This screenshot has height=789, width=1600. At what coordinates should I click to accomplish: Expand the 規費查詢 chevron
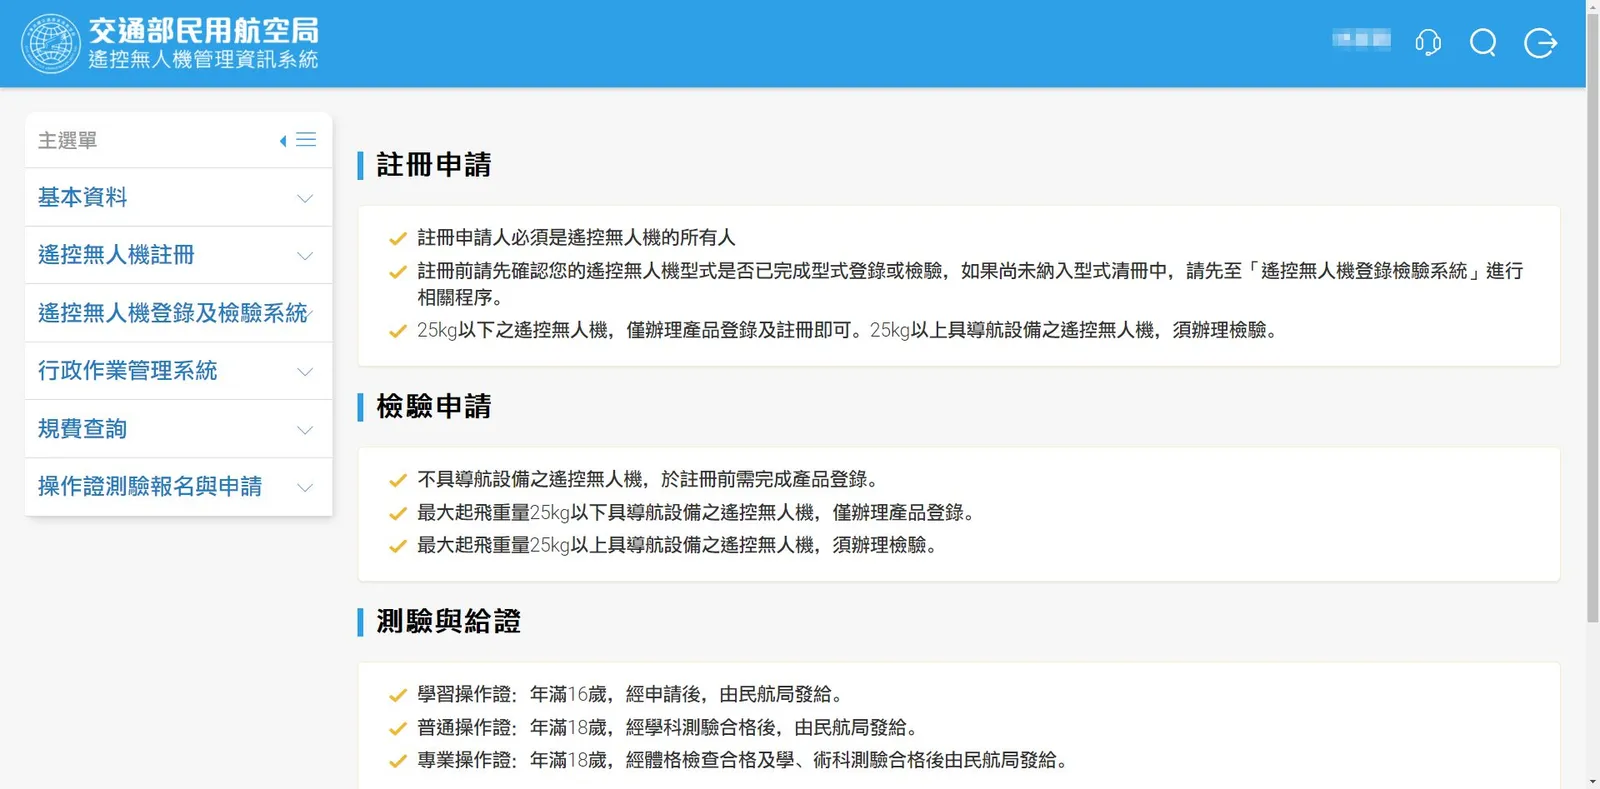point(305,430)
